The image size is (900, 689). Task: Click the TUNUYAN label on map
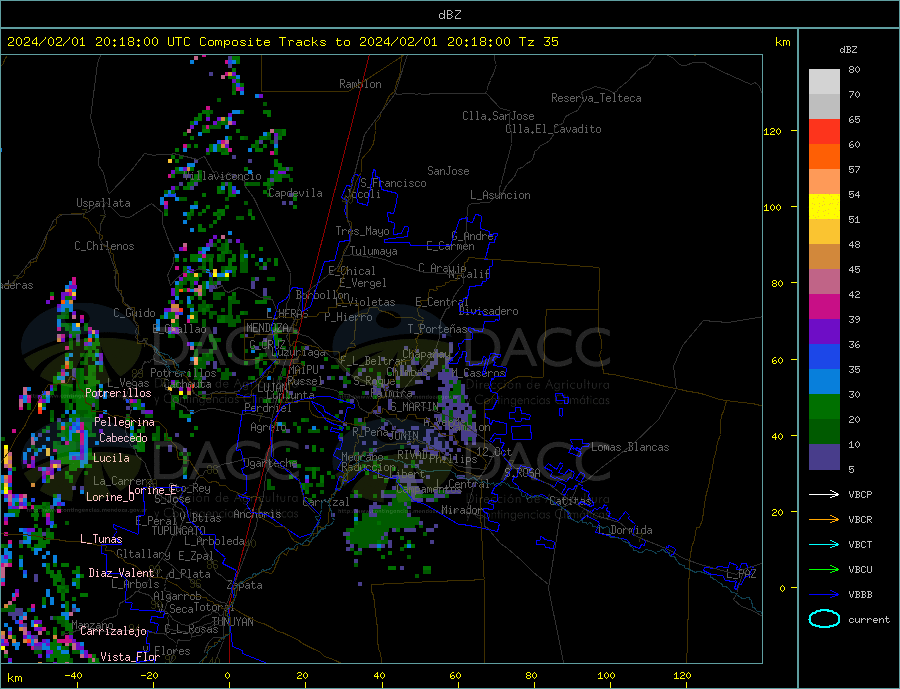(232, 622)
